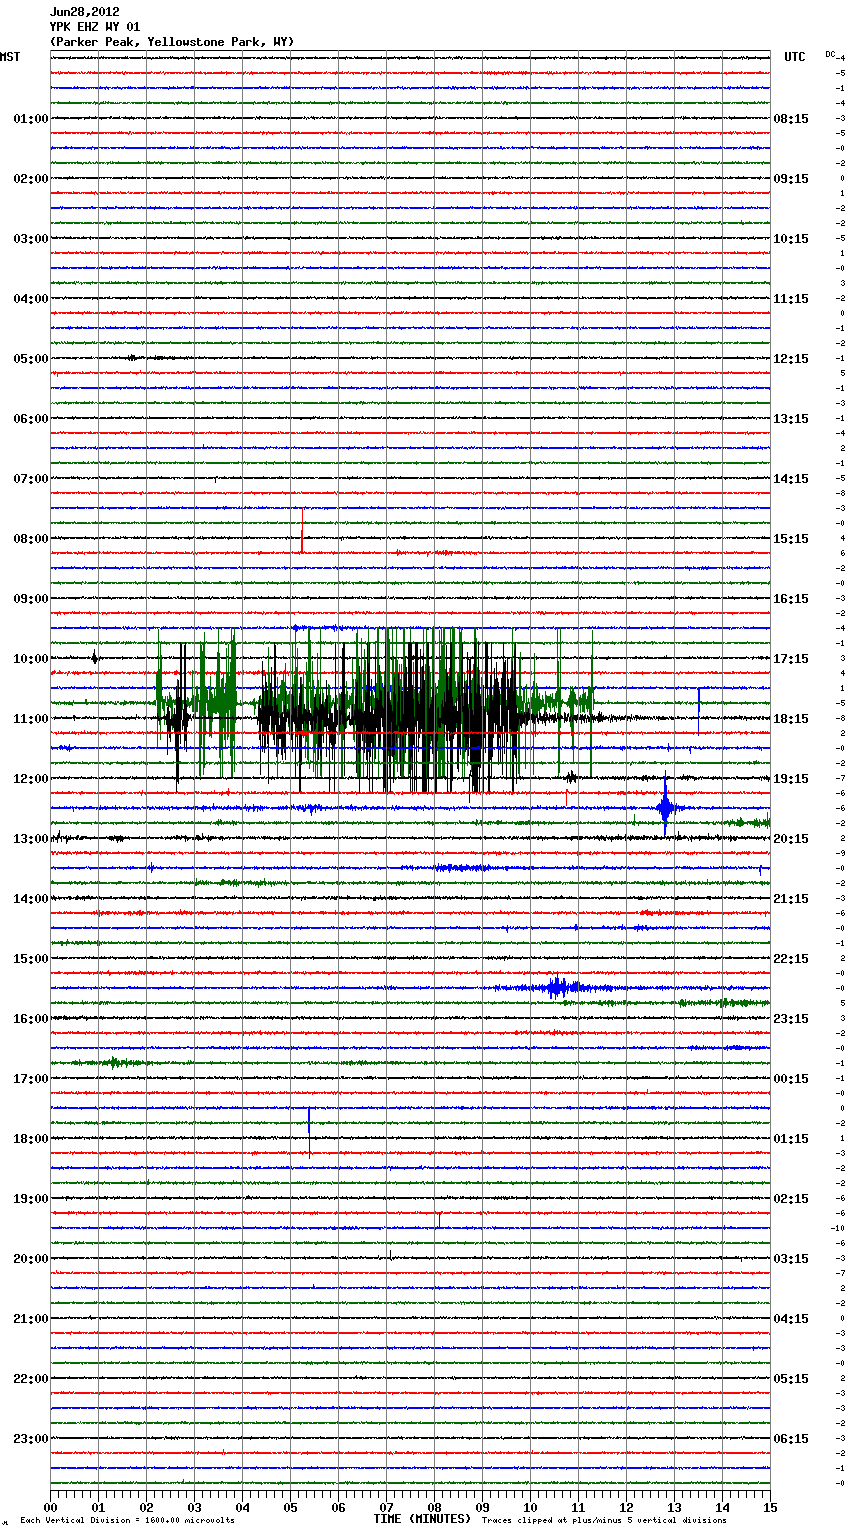Click the date text "Jun28,2012"
This screenshot has width=850, height=1534.
tap(85, 12)
